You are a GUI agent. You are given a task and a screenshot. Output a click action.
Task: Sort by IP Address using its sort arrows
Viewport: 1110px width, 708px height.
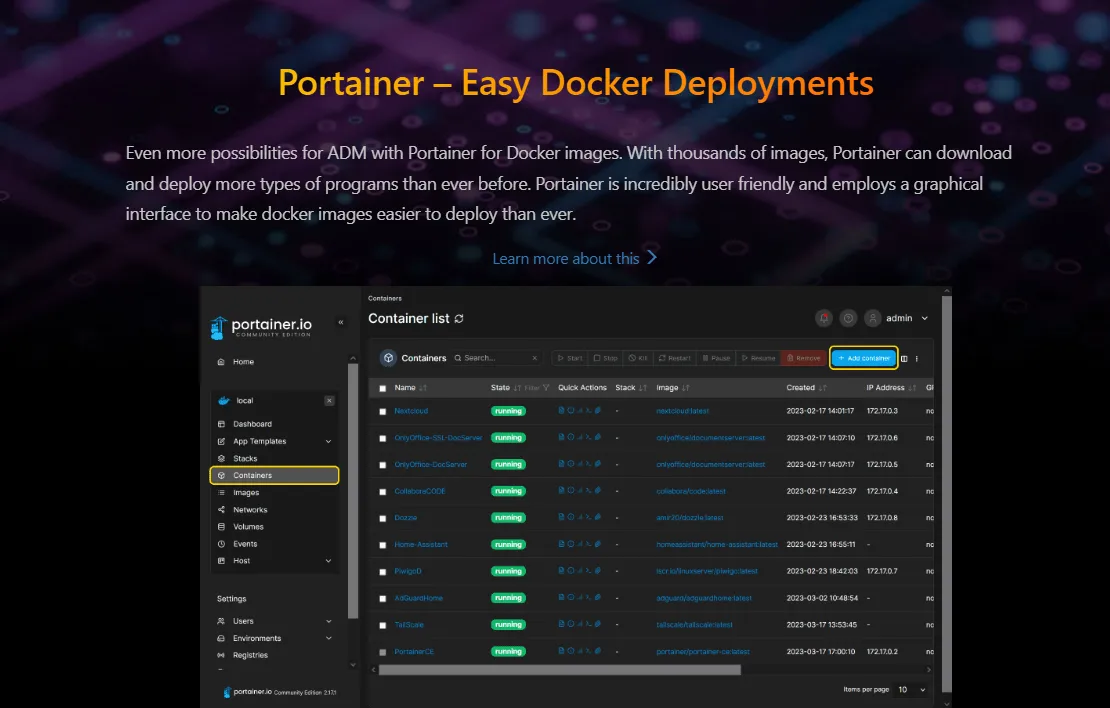pos(912,388)
